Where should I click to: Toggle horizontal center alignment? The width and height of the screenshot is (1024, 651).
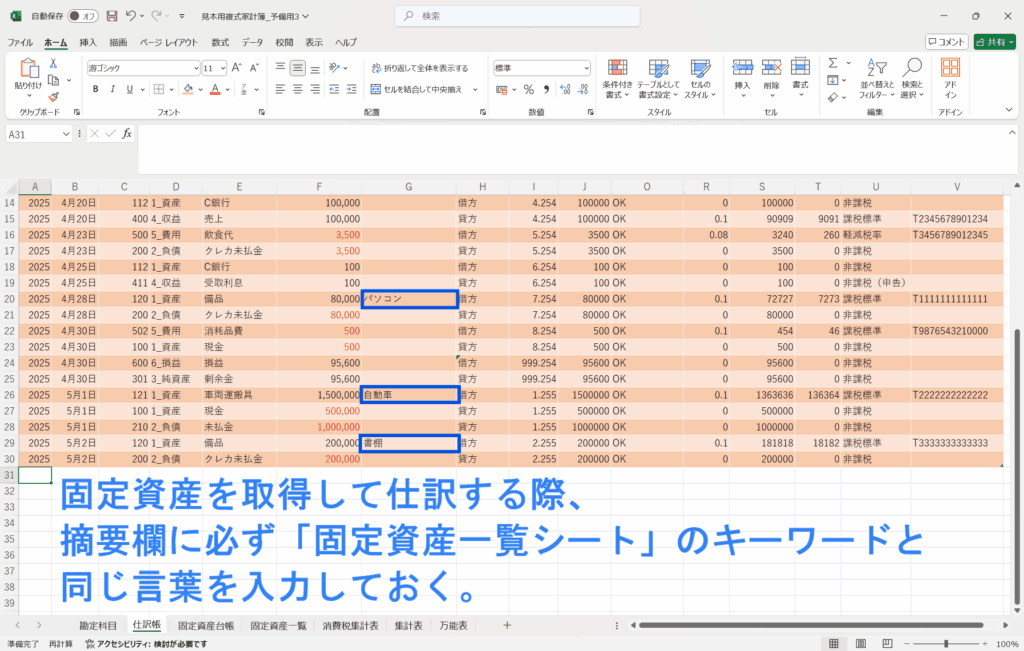click(297, 89)
